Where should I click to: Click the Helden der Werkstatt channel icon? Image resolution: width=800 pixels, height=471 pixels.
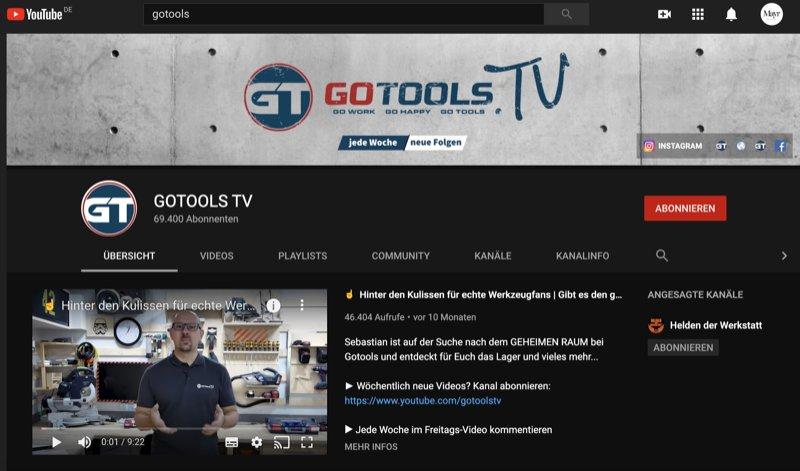point(656,325)
